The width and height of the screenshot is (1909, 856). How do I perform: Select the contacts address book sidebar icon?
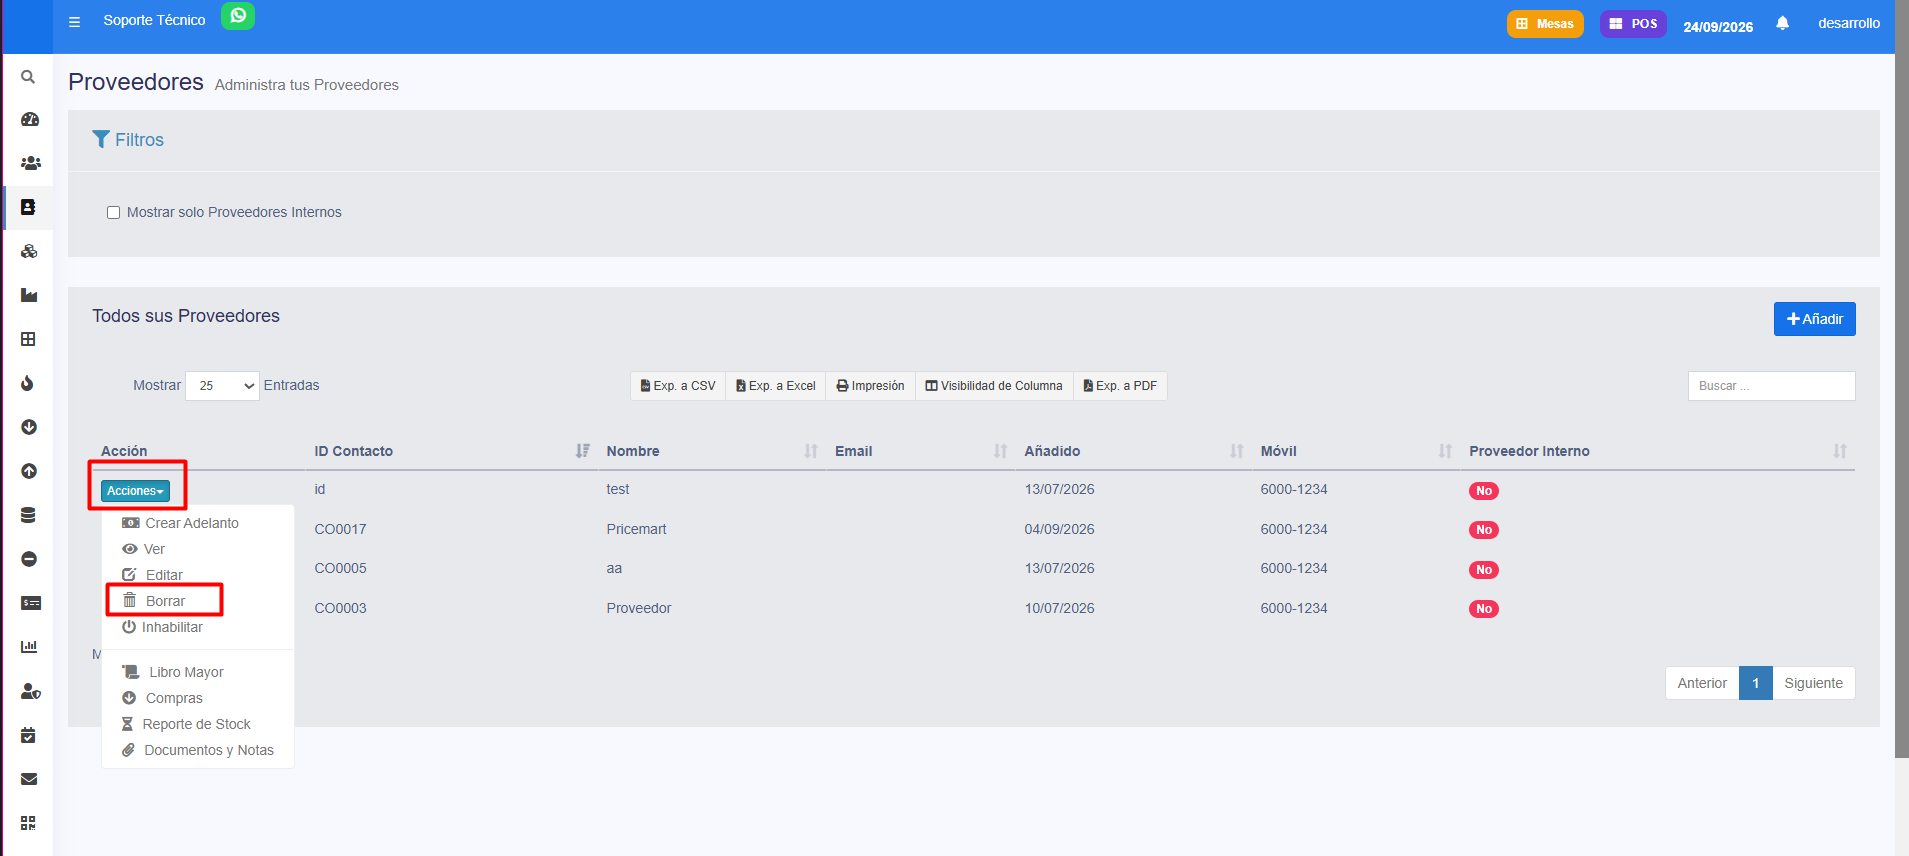pyautogui.click(x=28, y=207)
